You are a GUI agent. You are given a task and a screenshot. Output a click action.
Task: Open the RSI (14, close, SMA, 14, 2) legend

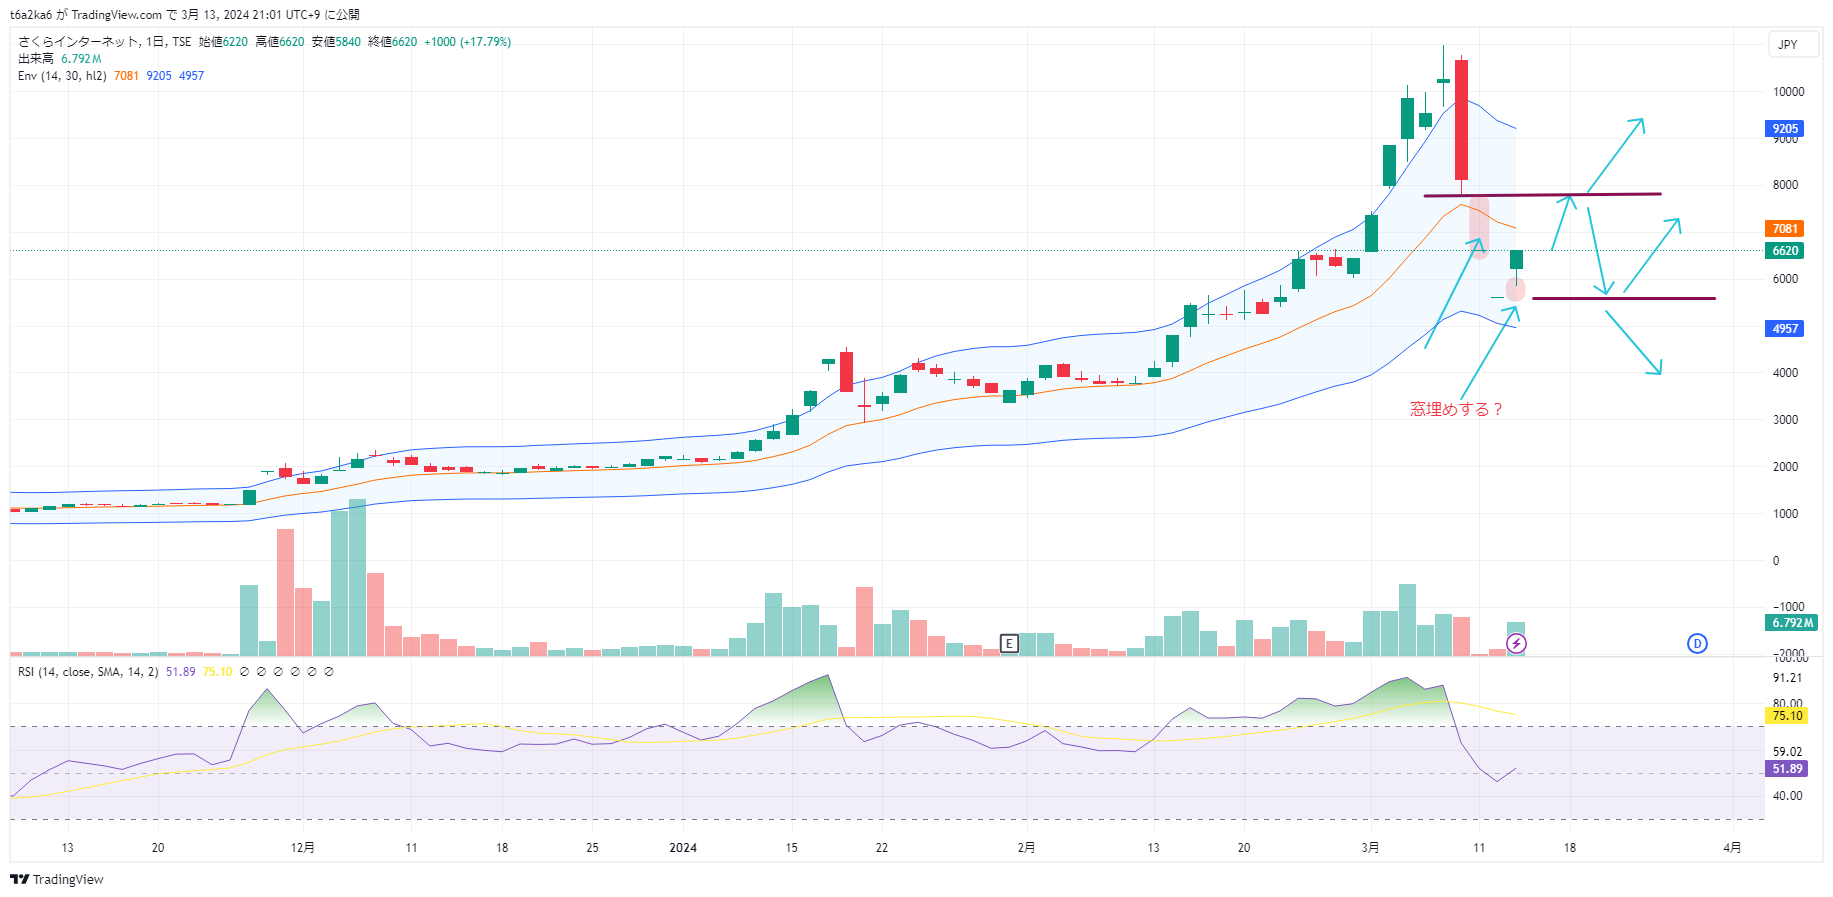tap(88, 672)
